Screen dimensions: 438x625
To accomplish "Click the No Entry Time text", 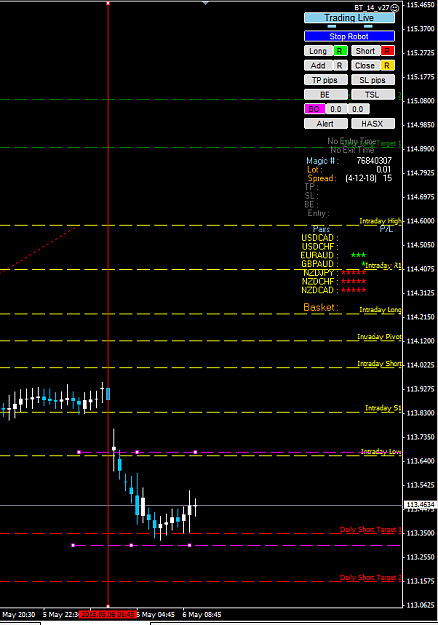I will coord(352,141).
